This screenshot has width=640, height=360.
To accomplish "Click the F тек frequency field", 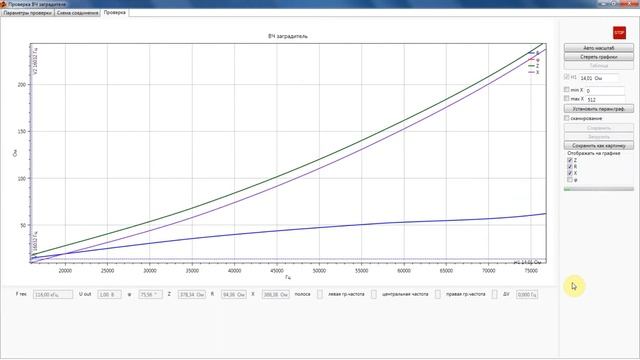I will coord(53,294).
